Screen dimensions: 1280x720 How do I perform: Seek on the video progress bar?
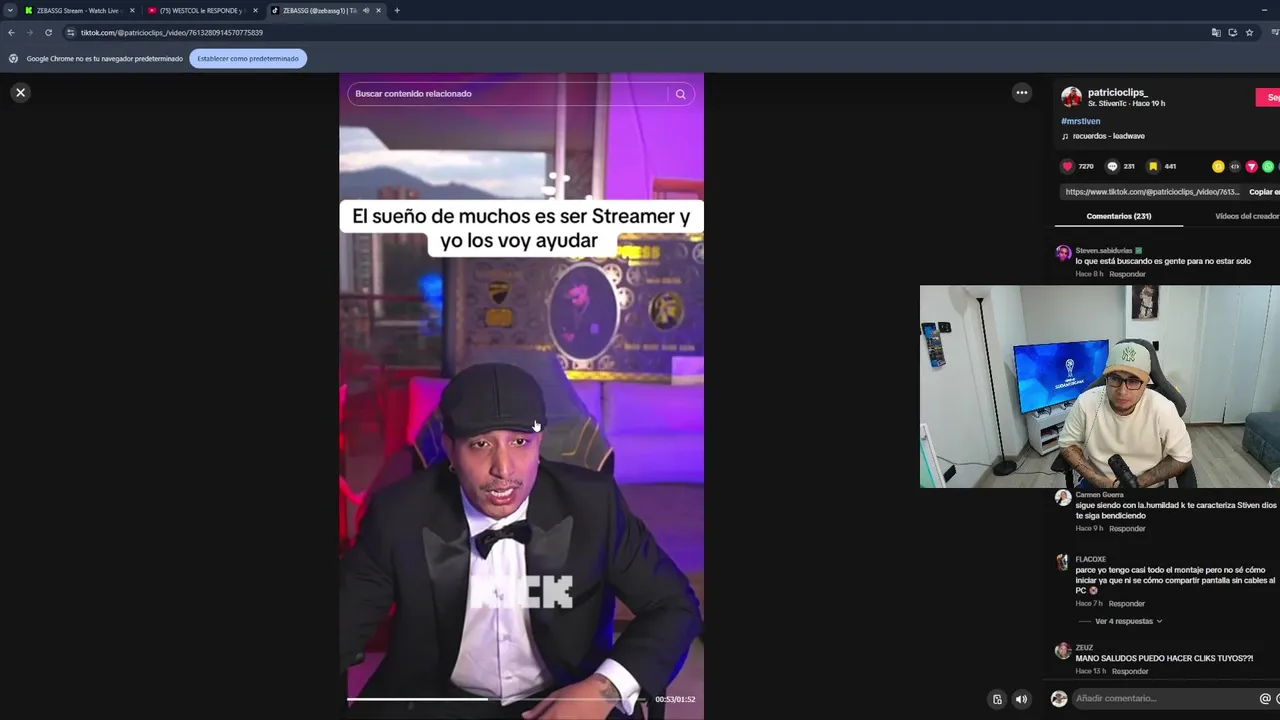point(497,699)
